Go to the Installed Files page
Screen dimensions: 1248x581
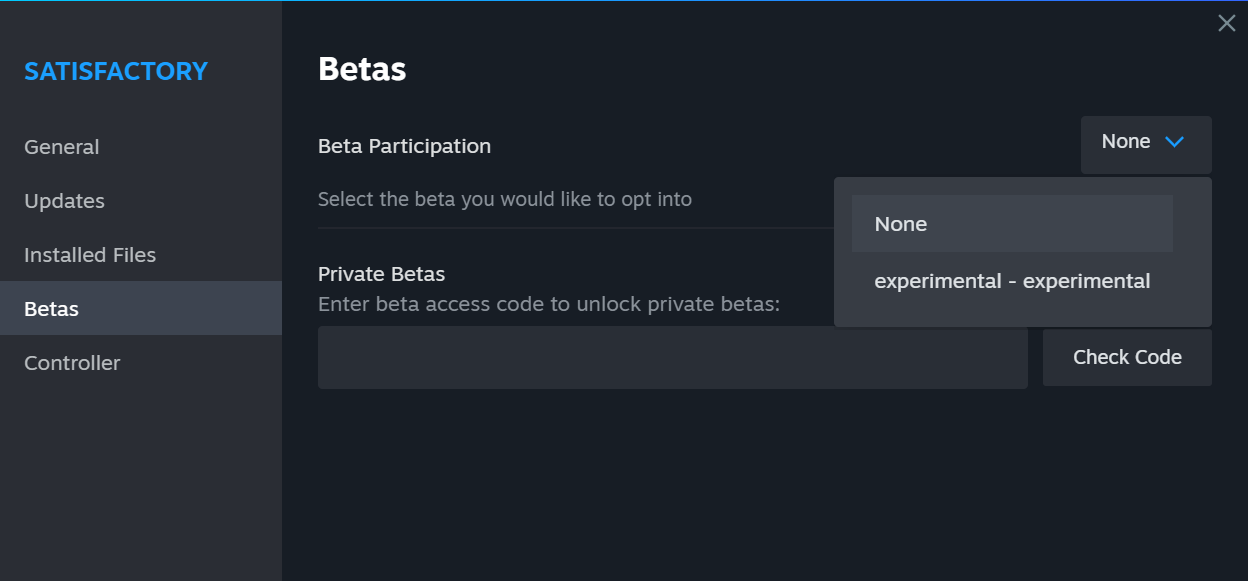pyautogui.click(x=90, y=255)
